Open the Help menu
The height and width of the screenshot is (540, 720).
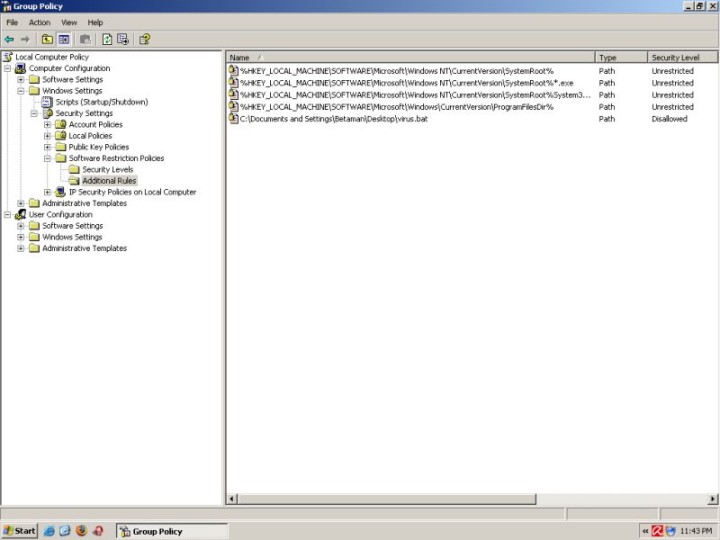(95, 22)
